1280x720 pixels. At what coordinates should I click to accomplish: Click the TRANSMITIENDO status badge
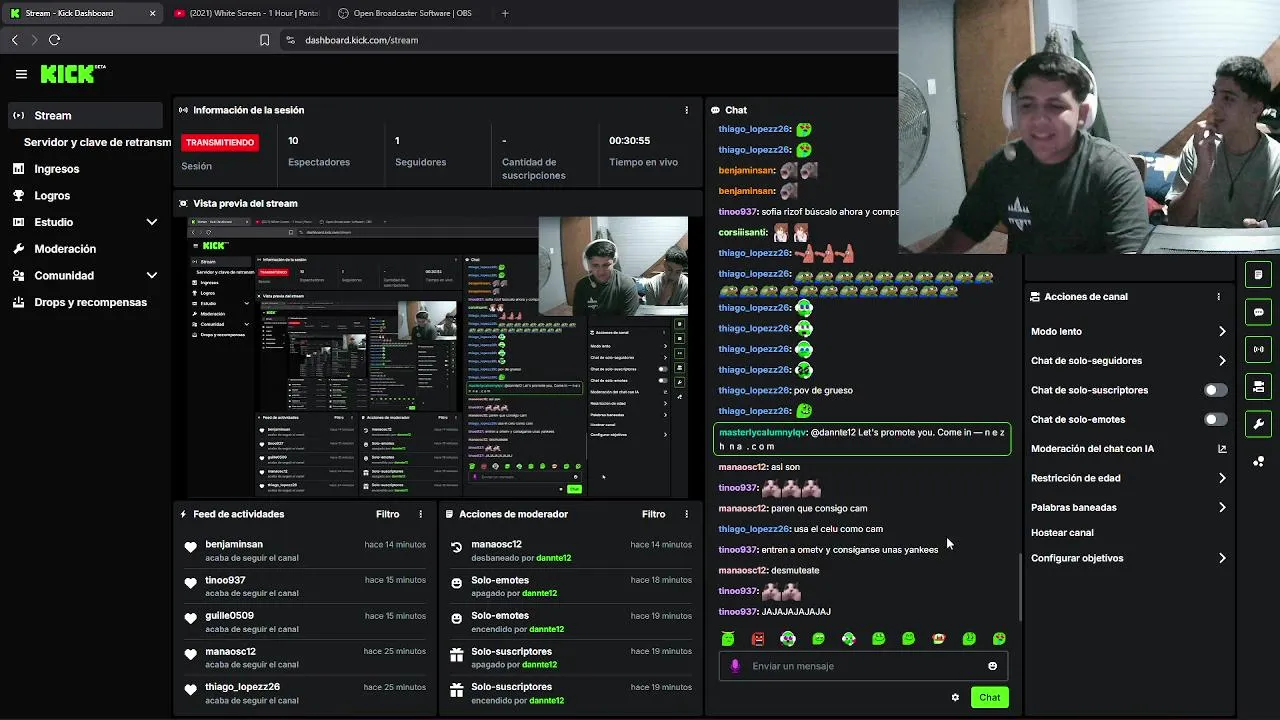tap(220, 142)
